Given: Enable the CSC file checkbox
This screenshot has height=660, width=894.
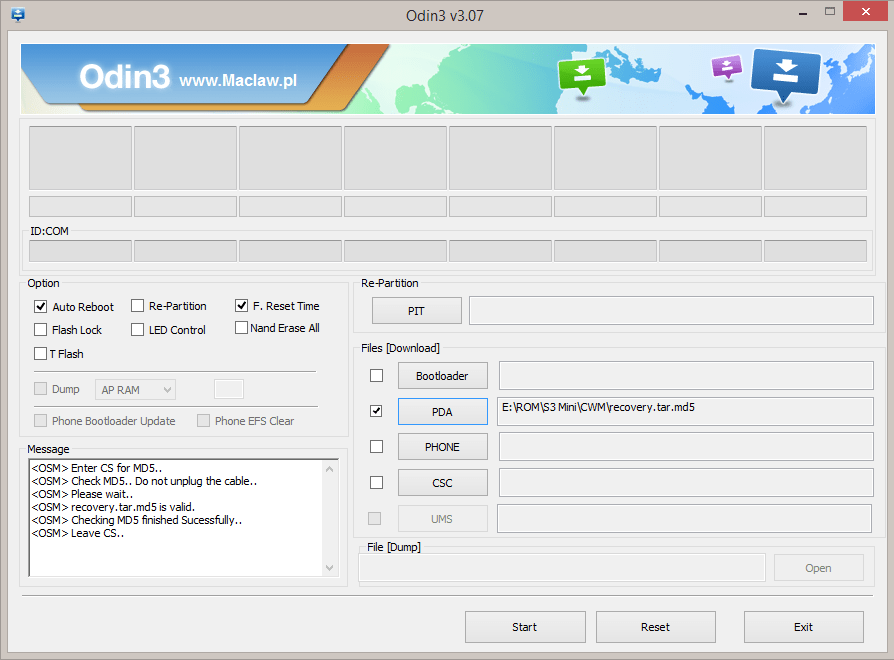Looking at the screenshot, I should [x=376, y=483].
